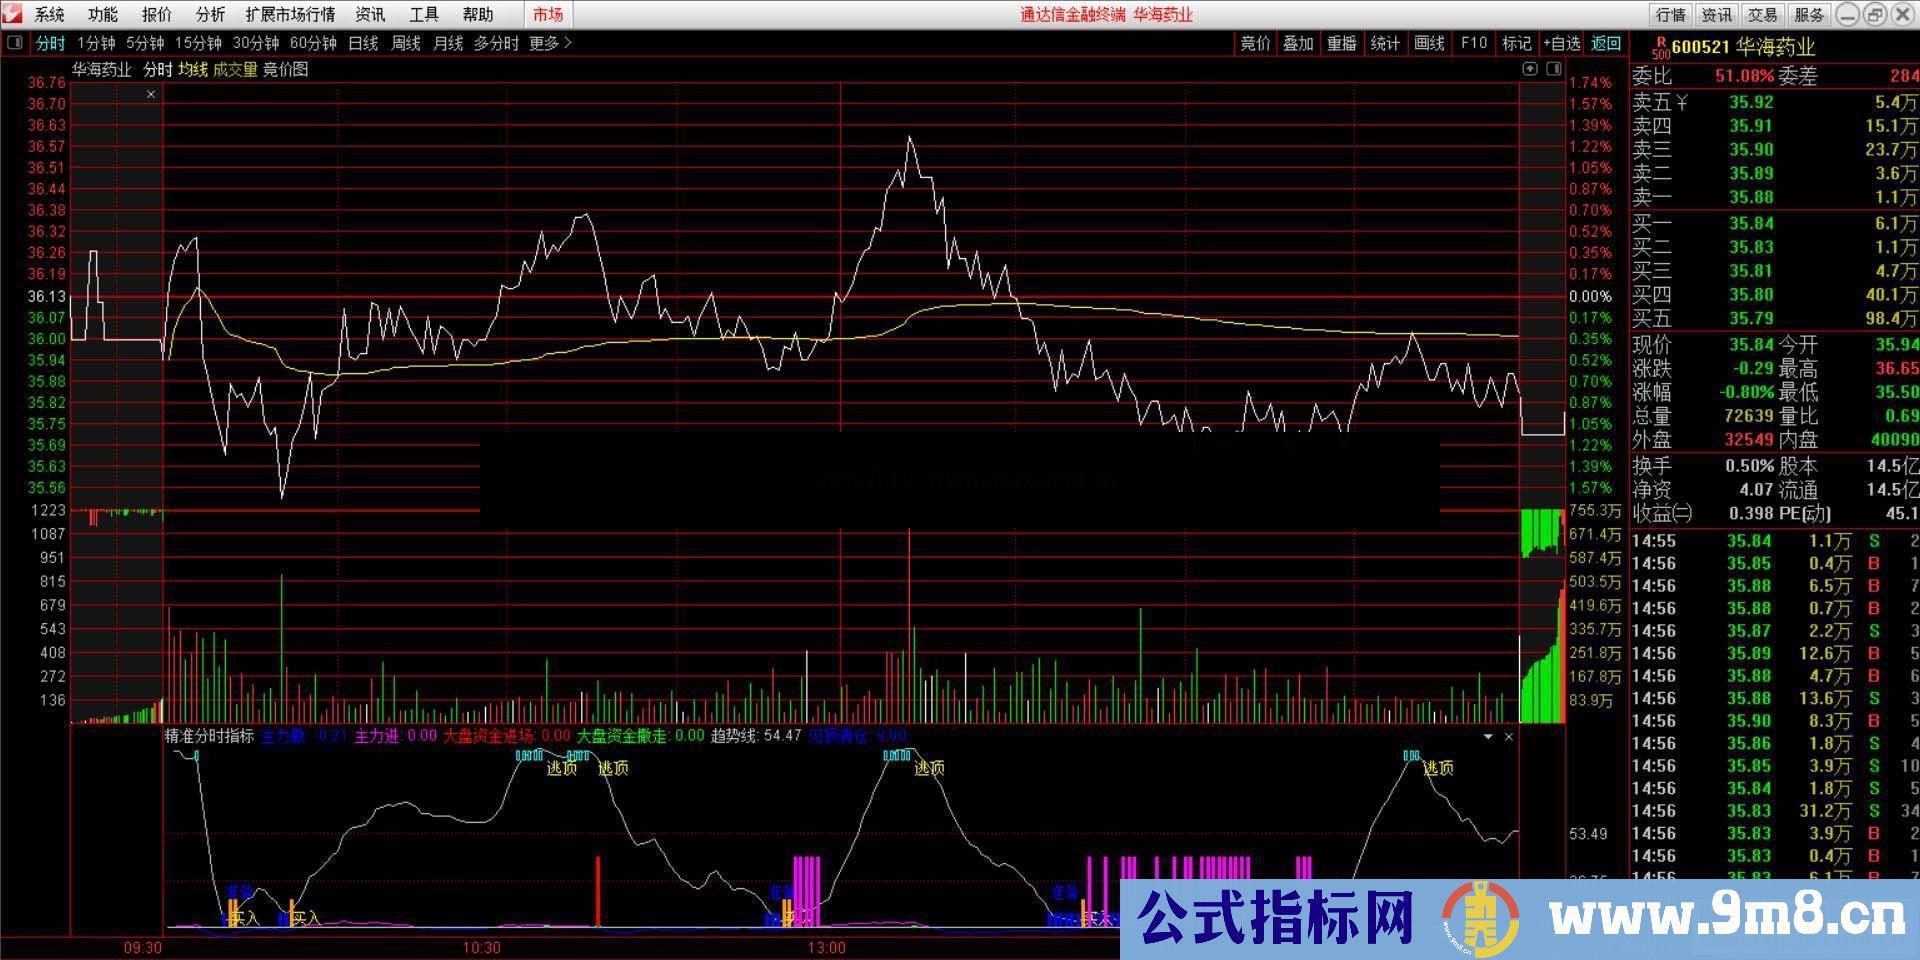This screenshot has width=1920, height=960.
Task: Click the 分时 label in chart header
Action: tap(158, 69)
